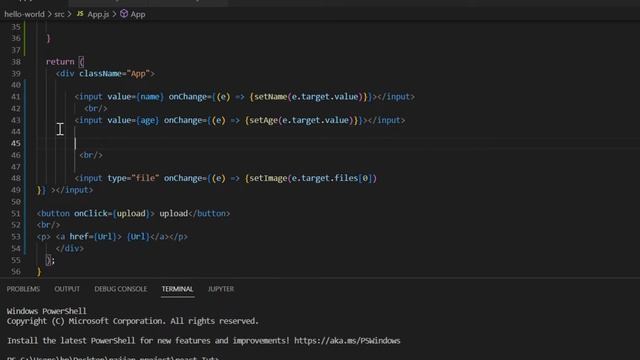Click the hello-world breadcrumb

pyautogui.click(x=24, y=14)
